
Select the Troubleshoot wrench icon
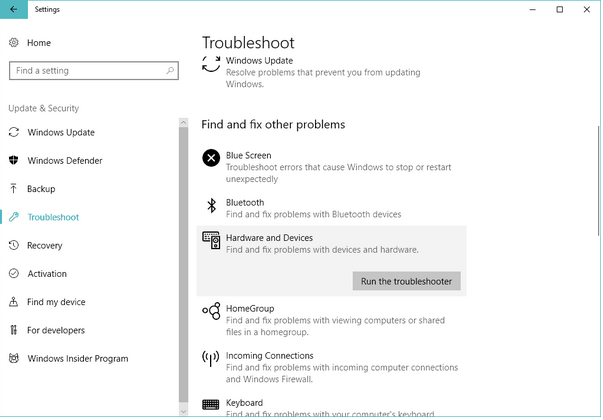click(x=14, y=217)
